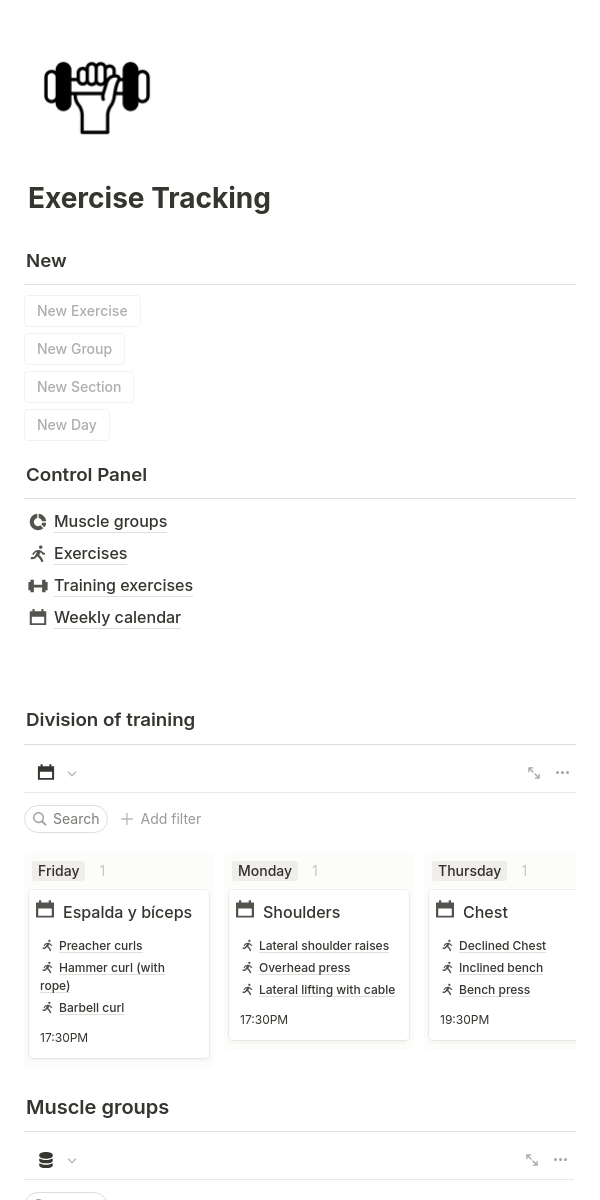Open the Weekly calendar page link
Viewport: 600px width, 1200px height.
(117, 618)
